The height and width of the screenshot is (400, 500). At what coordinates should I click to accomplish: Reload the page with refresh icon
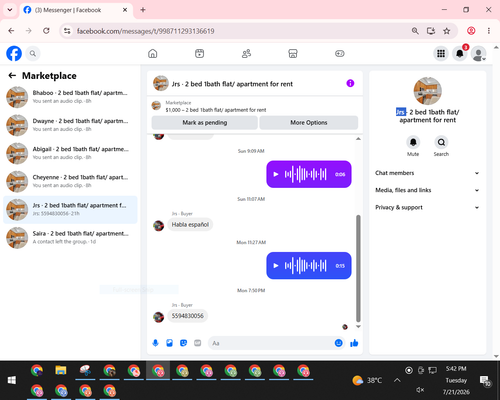46,31
